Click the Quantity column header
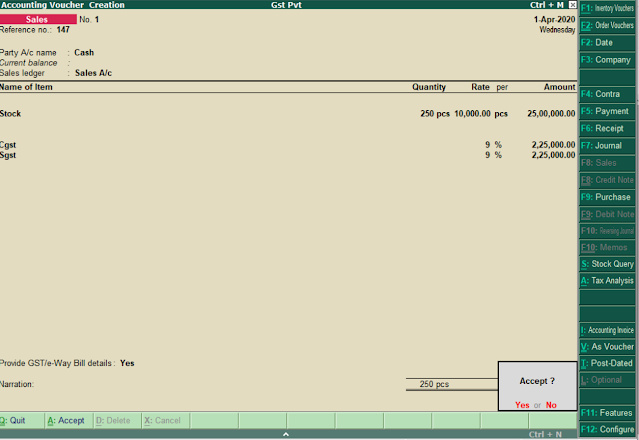Viewport: 639px width, 440px height. tap(429, 87)
